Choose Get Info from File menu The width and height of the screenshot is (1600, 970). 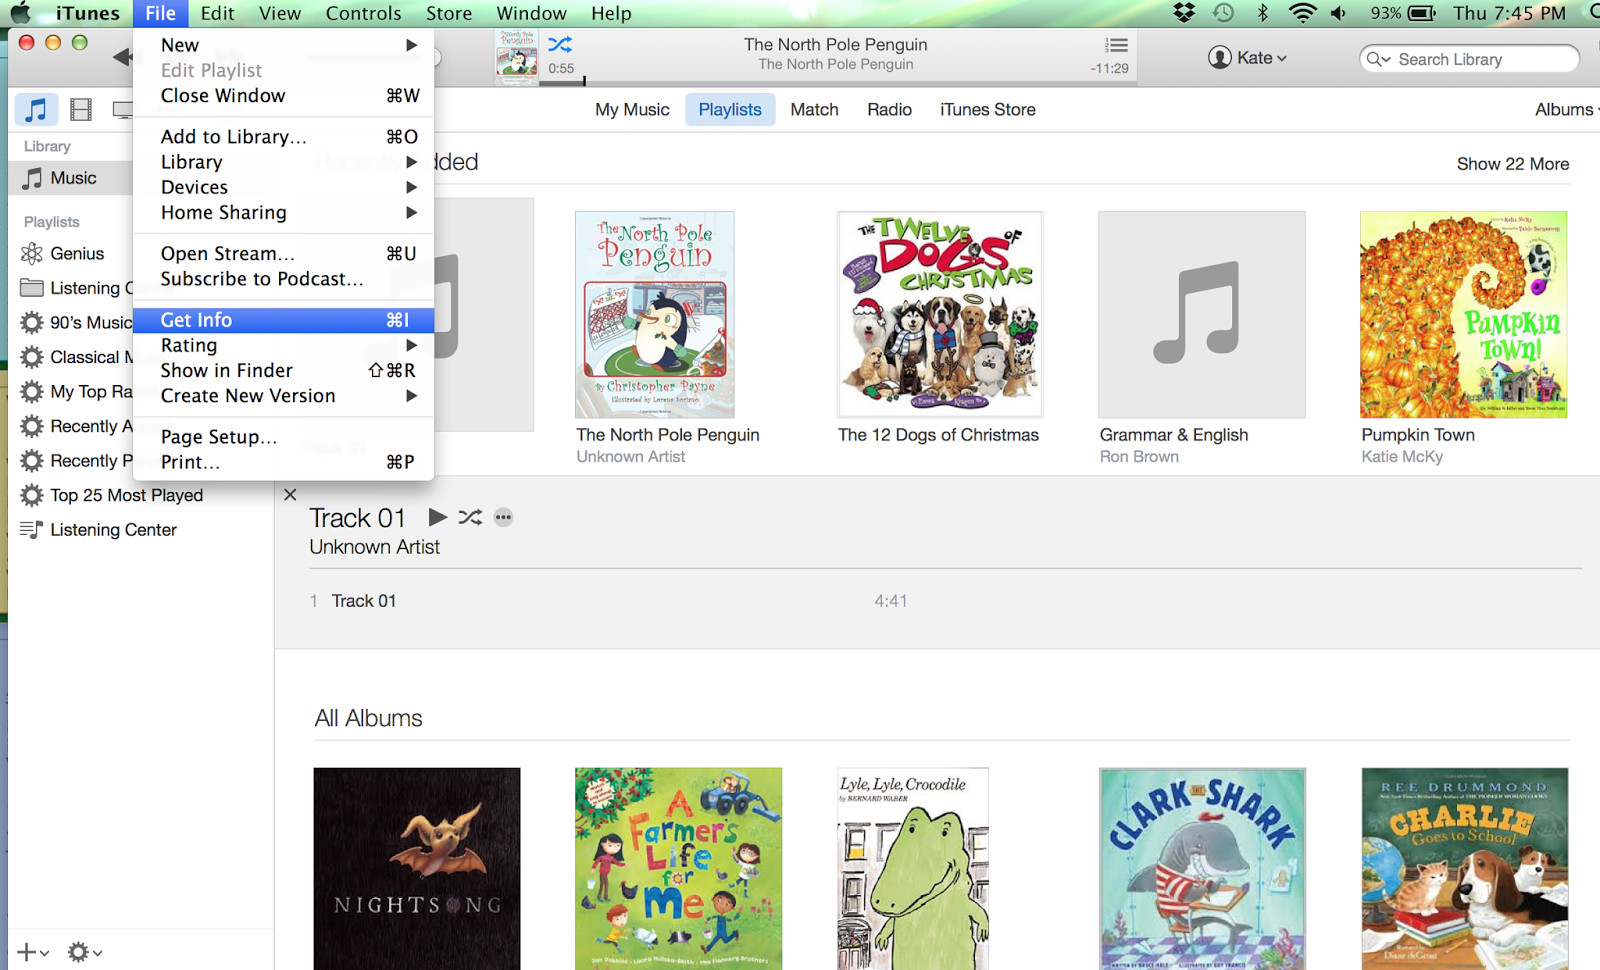pos(284,320)
